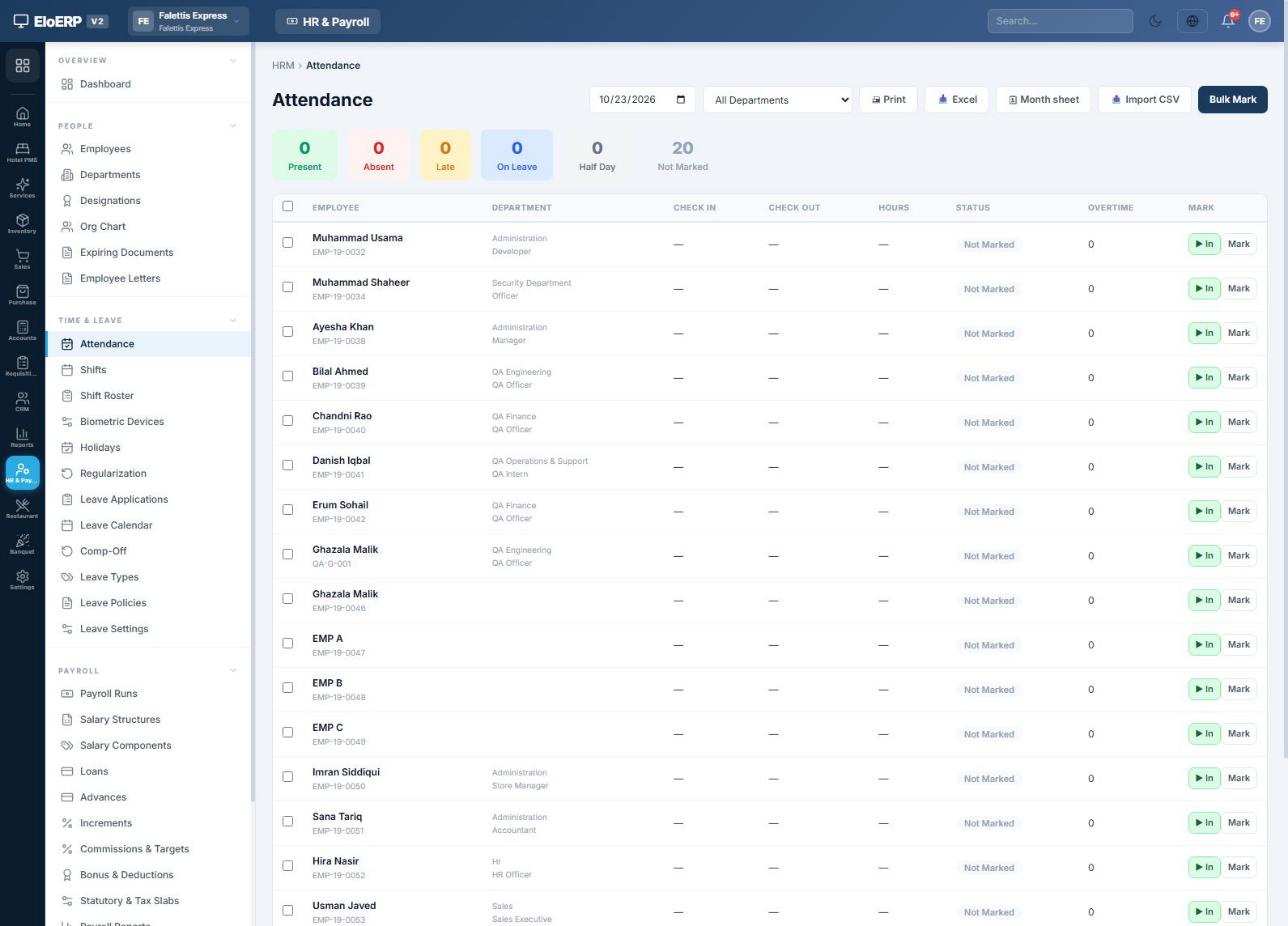Image resolution: width=1288 pixels, height=926 pixels.
Task: Open Payroll Runs in sidebar
Action: 148,694
